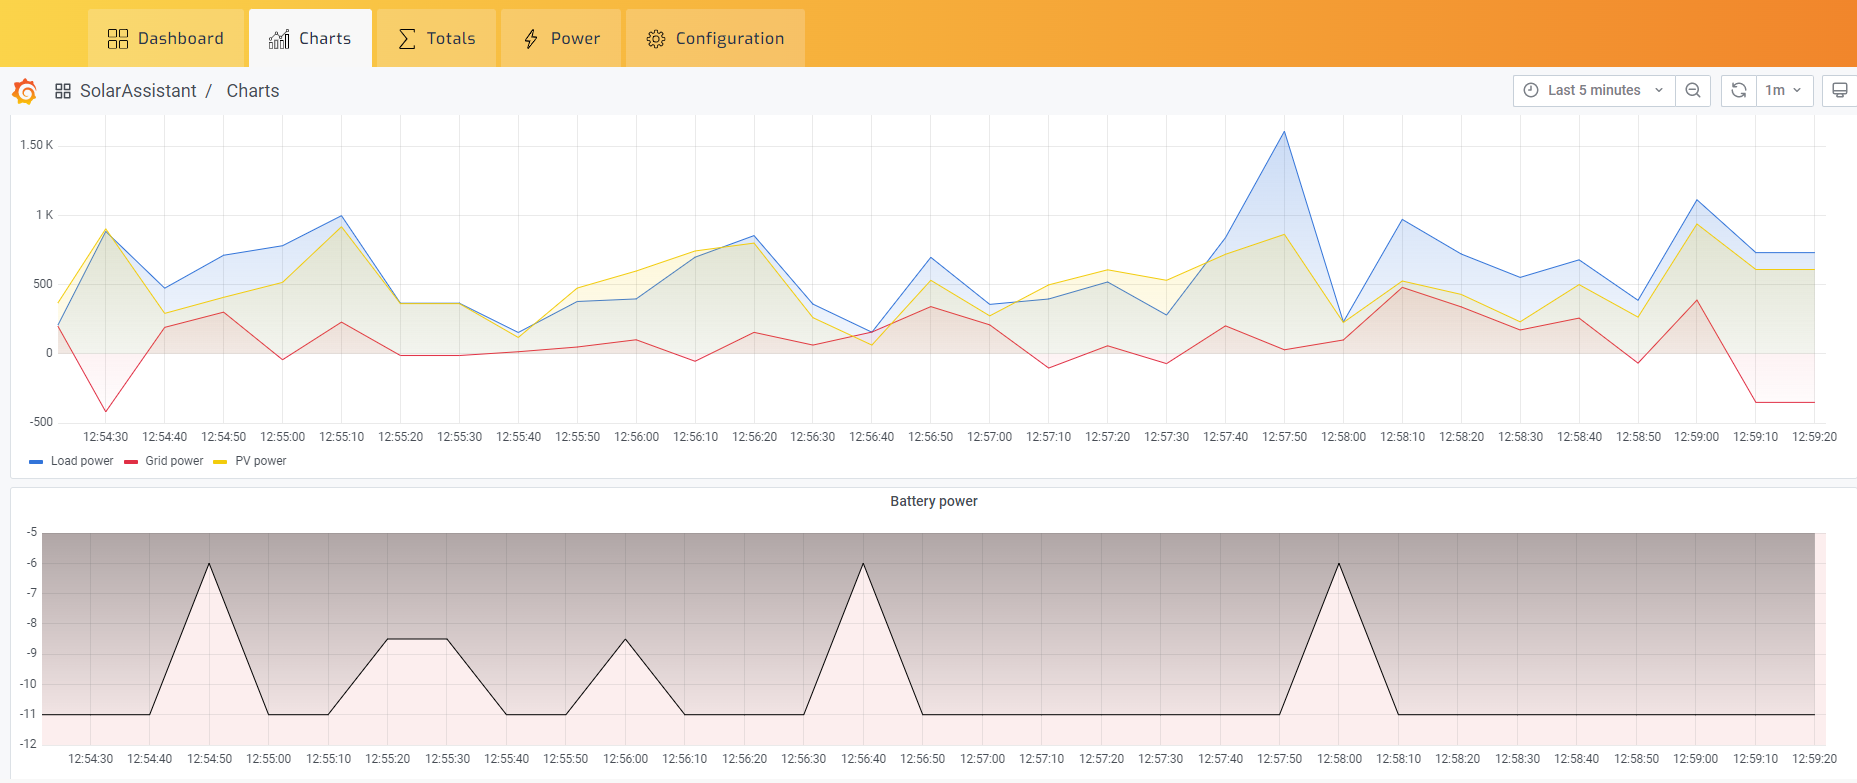The image size is (1857, 783).
Task: Click the Grafana logo icon
Action: (x=25, y=91)
